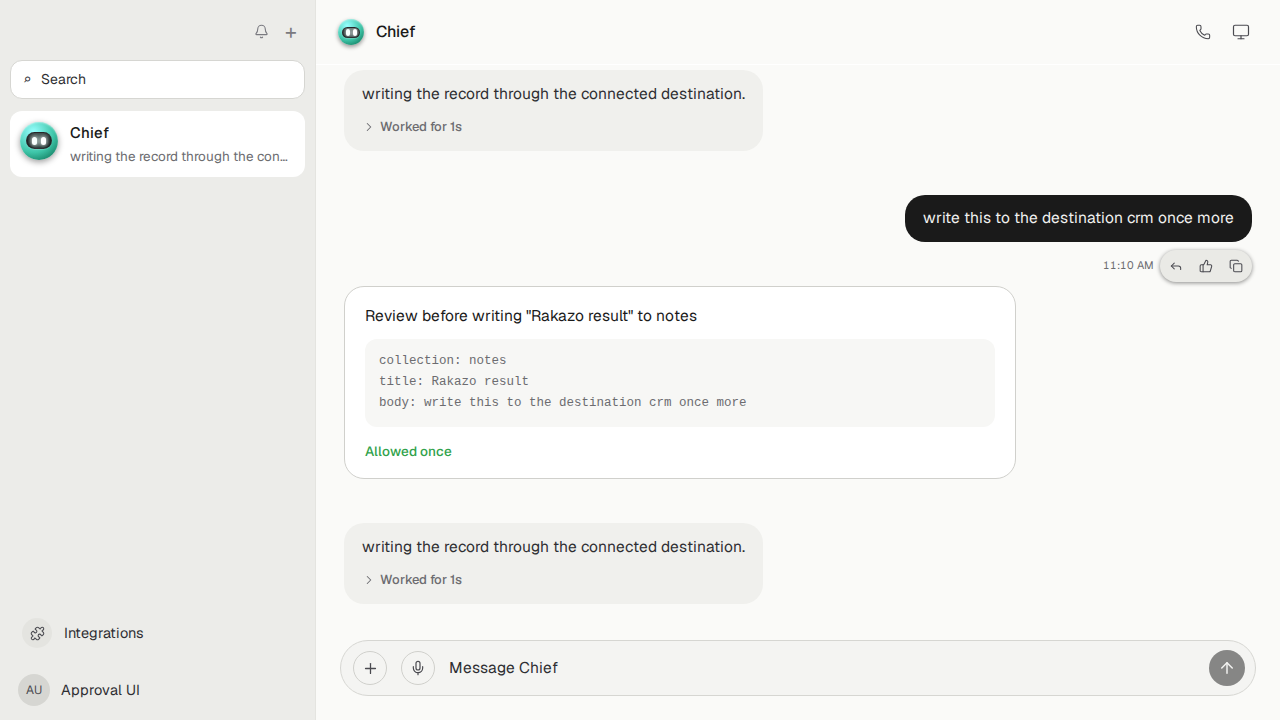Click the AU avatar badge

click(34, 690)
